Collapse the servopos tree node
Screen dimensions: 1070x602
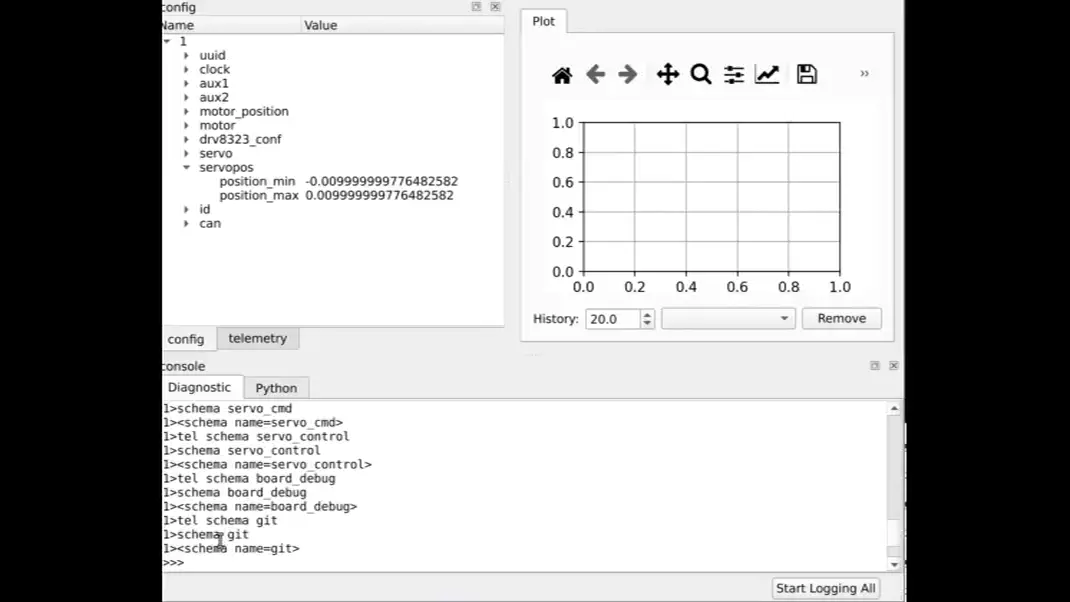click(x=187, y=168)
